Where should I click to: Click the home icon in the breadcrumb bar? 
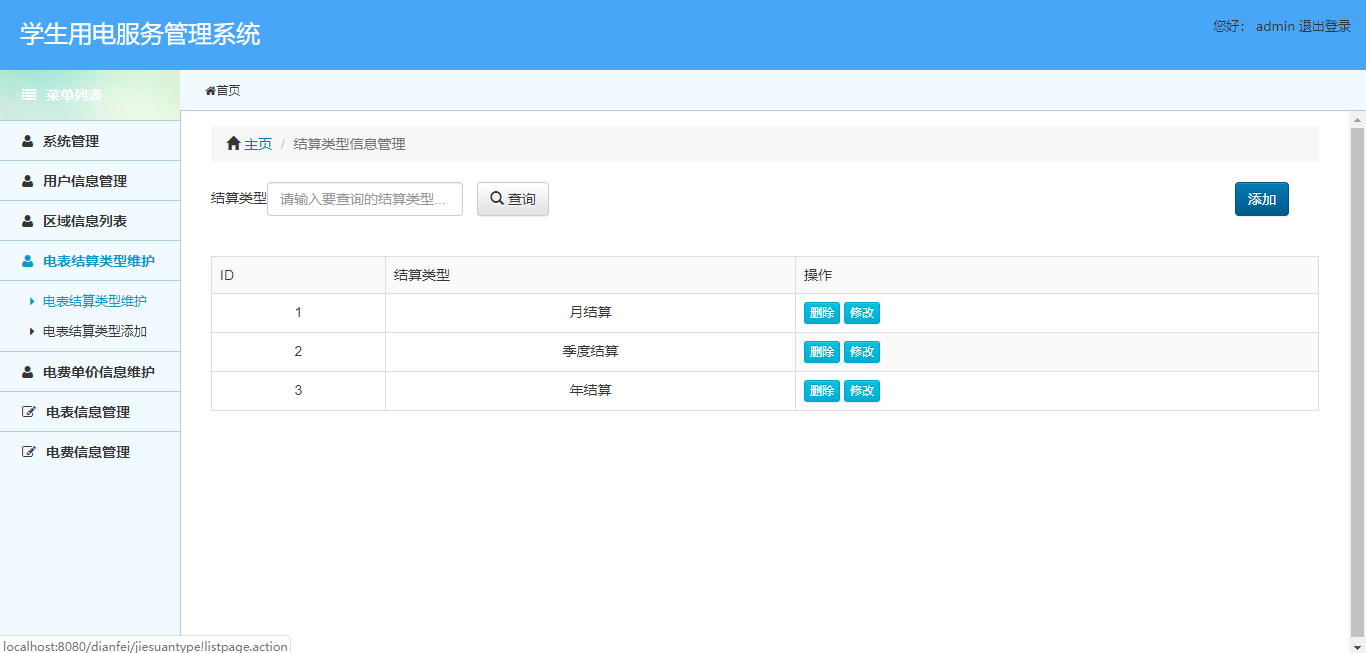(232, 143)
